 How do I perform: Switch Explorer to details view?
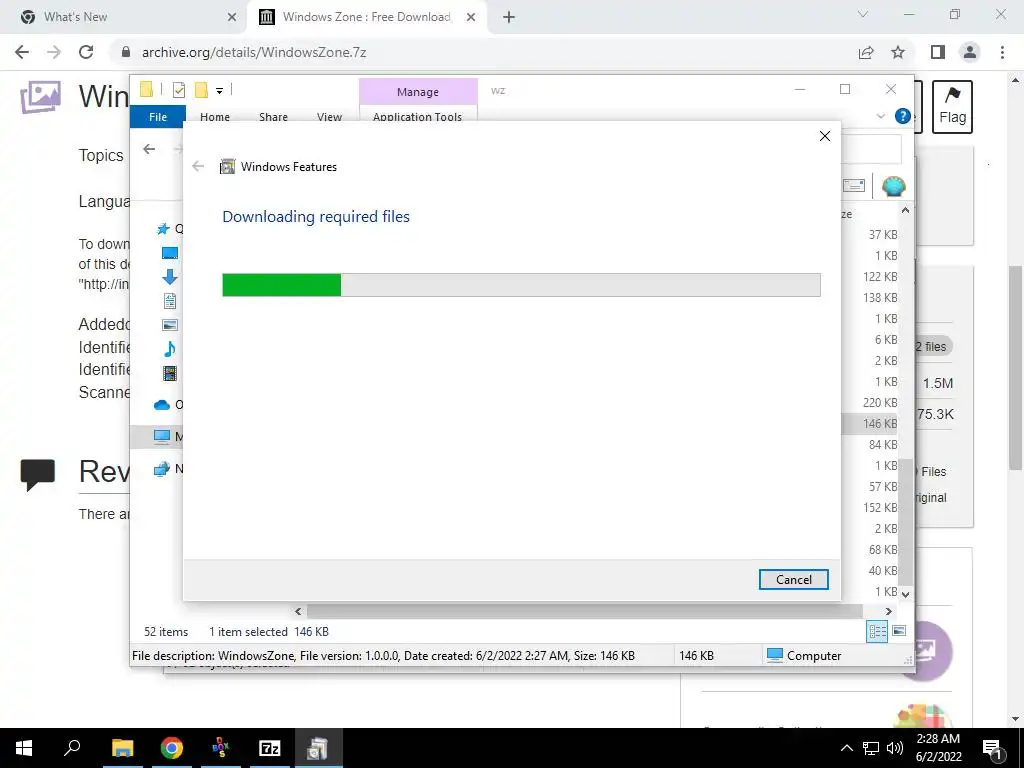[877, 631]
